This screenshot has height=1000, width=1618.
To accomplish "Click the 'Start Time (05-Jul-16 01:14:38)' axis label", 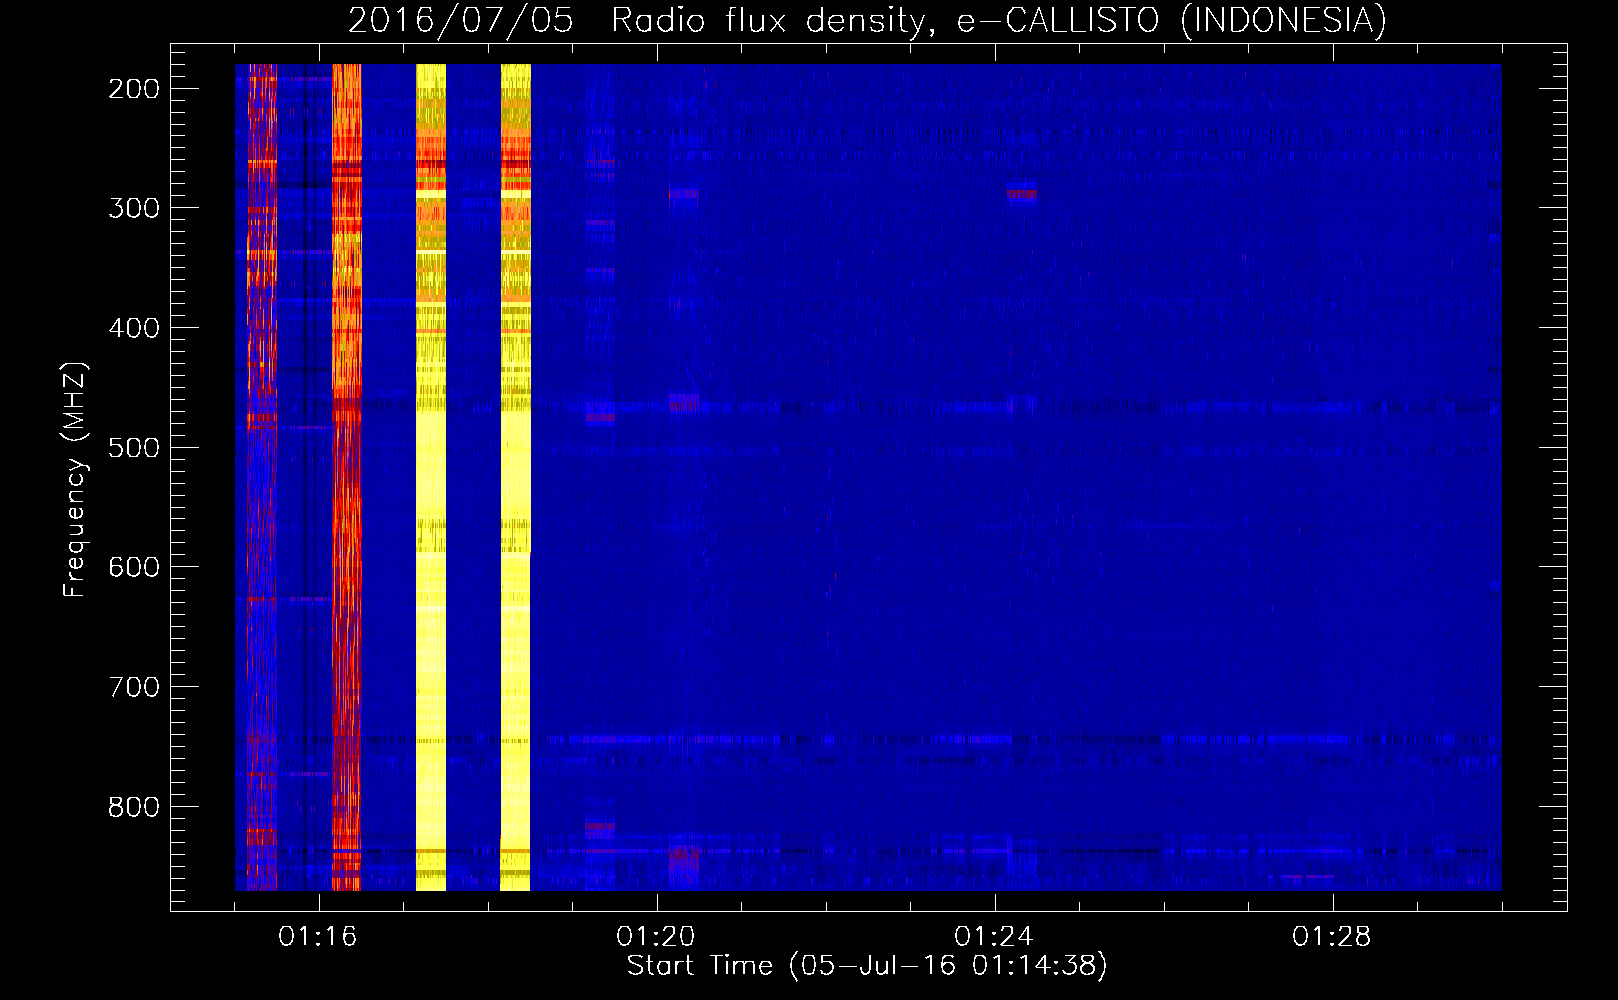I will click(x=867, y=966).
